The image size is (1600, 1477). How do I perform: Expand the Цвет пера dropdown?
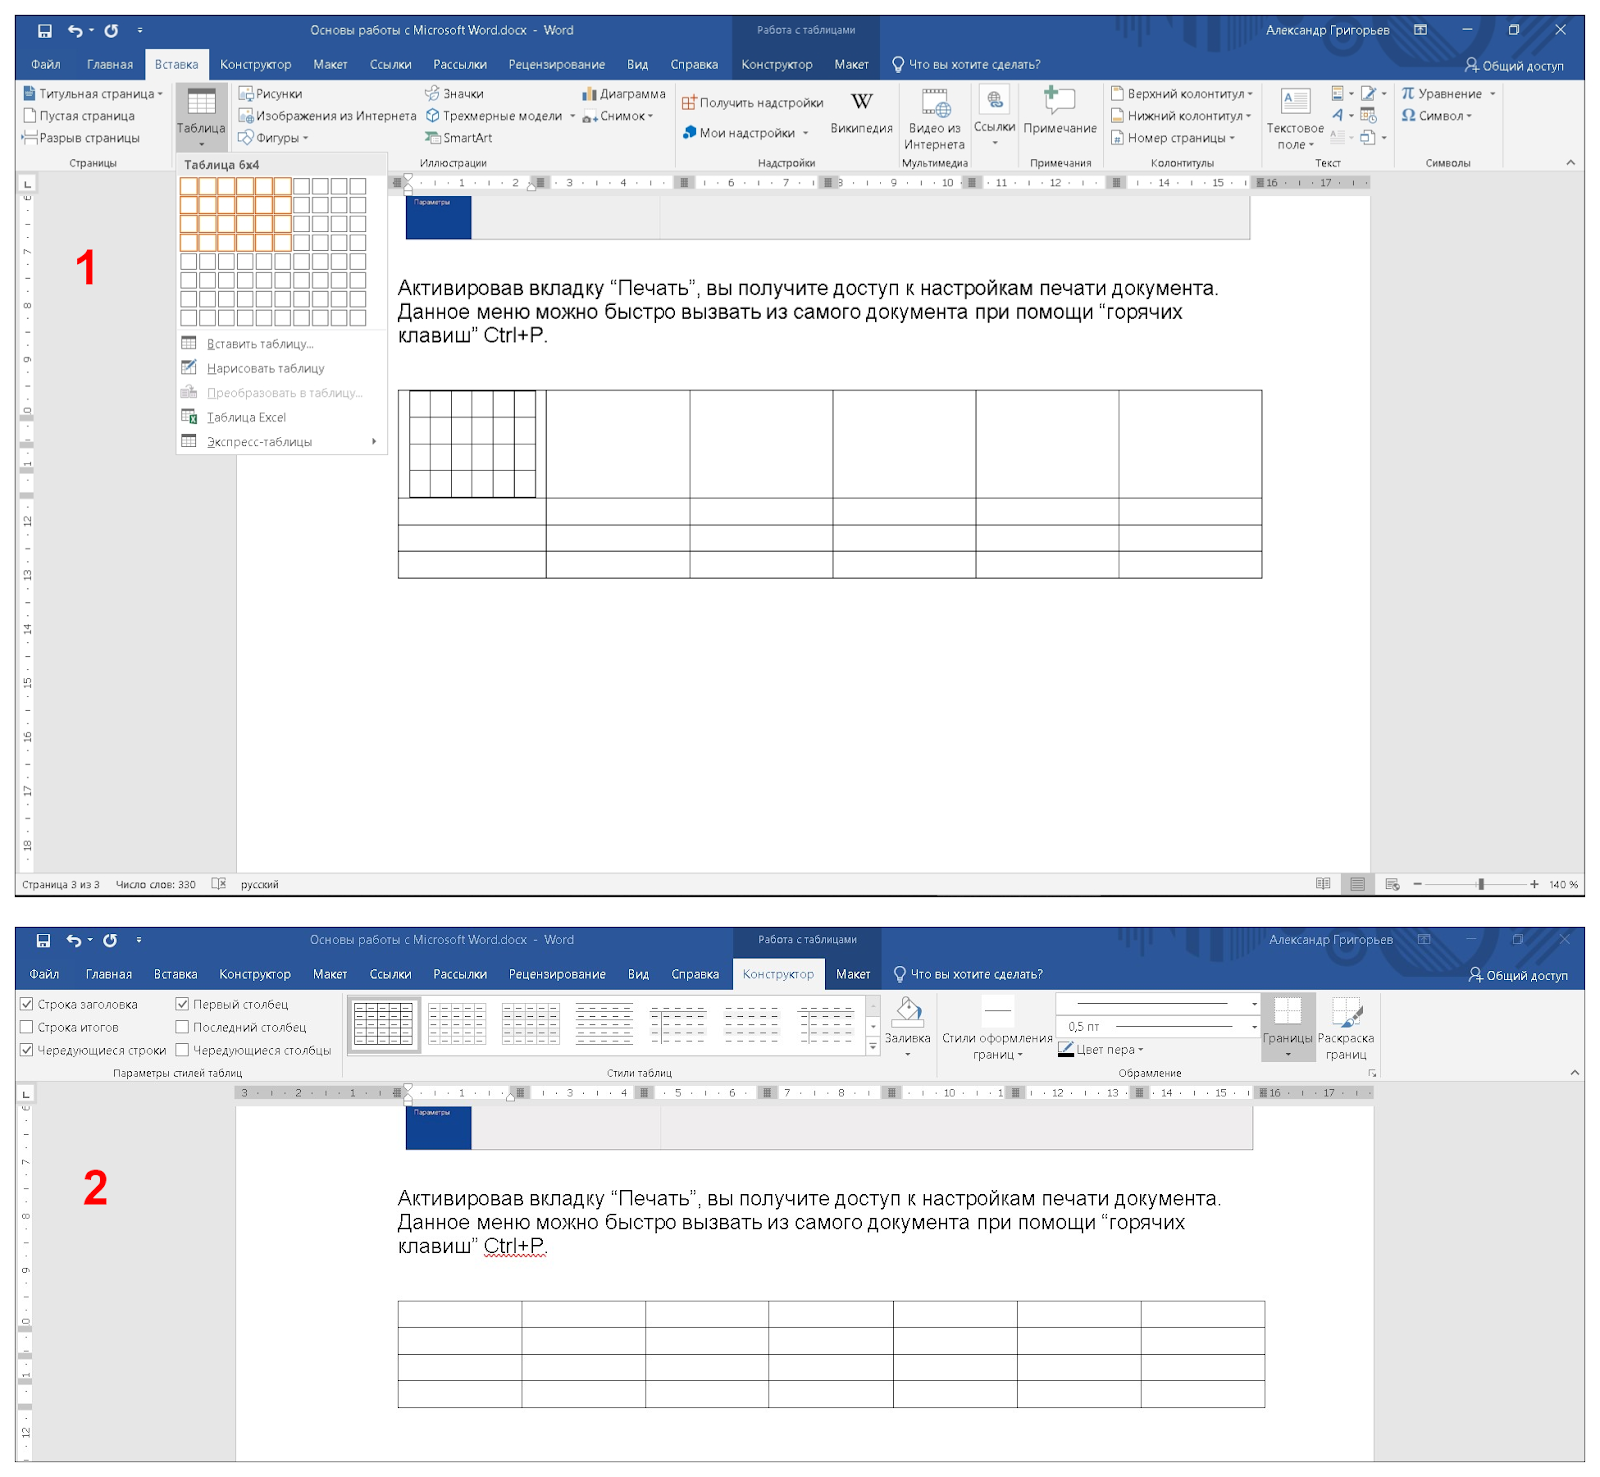(x=1140, y=1050)
